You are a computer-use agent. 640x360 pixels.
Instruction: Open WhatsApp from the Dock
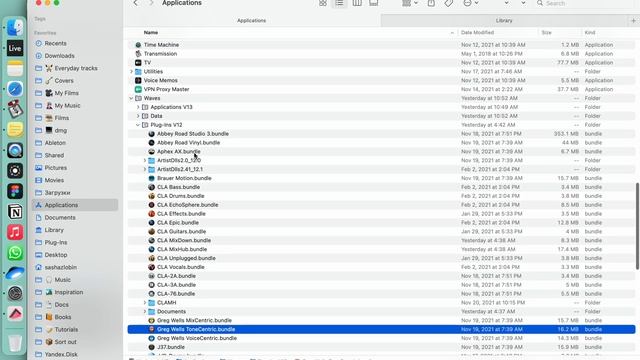click(15, 253)
